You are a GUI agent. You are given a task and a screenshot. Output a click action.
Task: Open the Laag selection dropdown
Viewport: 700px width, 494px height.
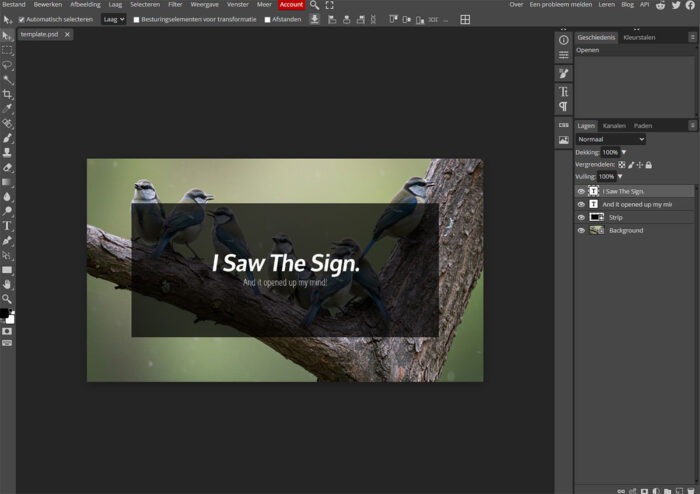click(x=114, y=20)
